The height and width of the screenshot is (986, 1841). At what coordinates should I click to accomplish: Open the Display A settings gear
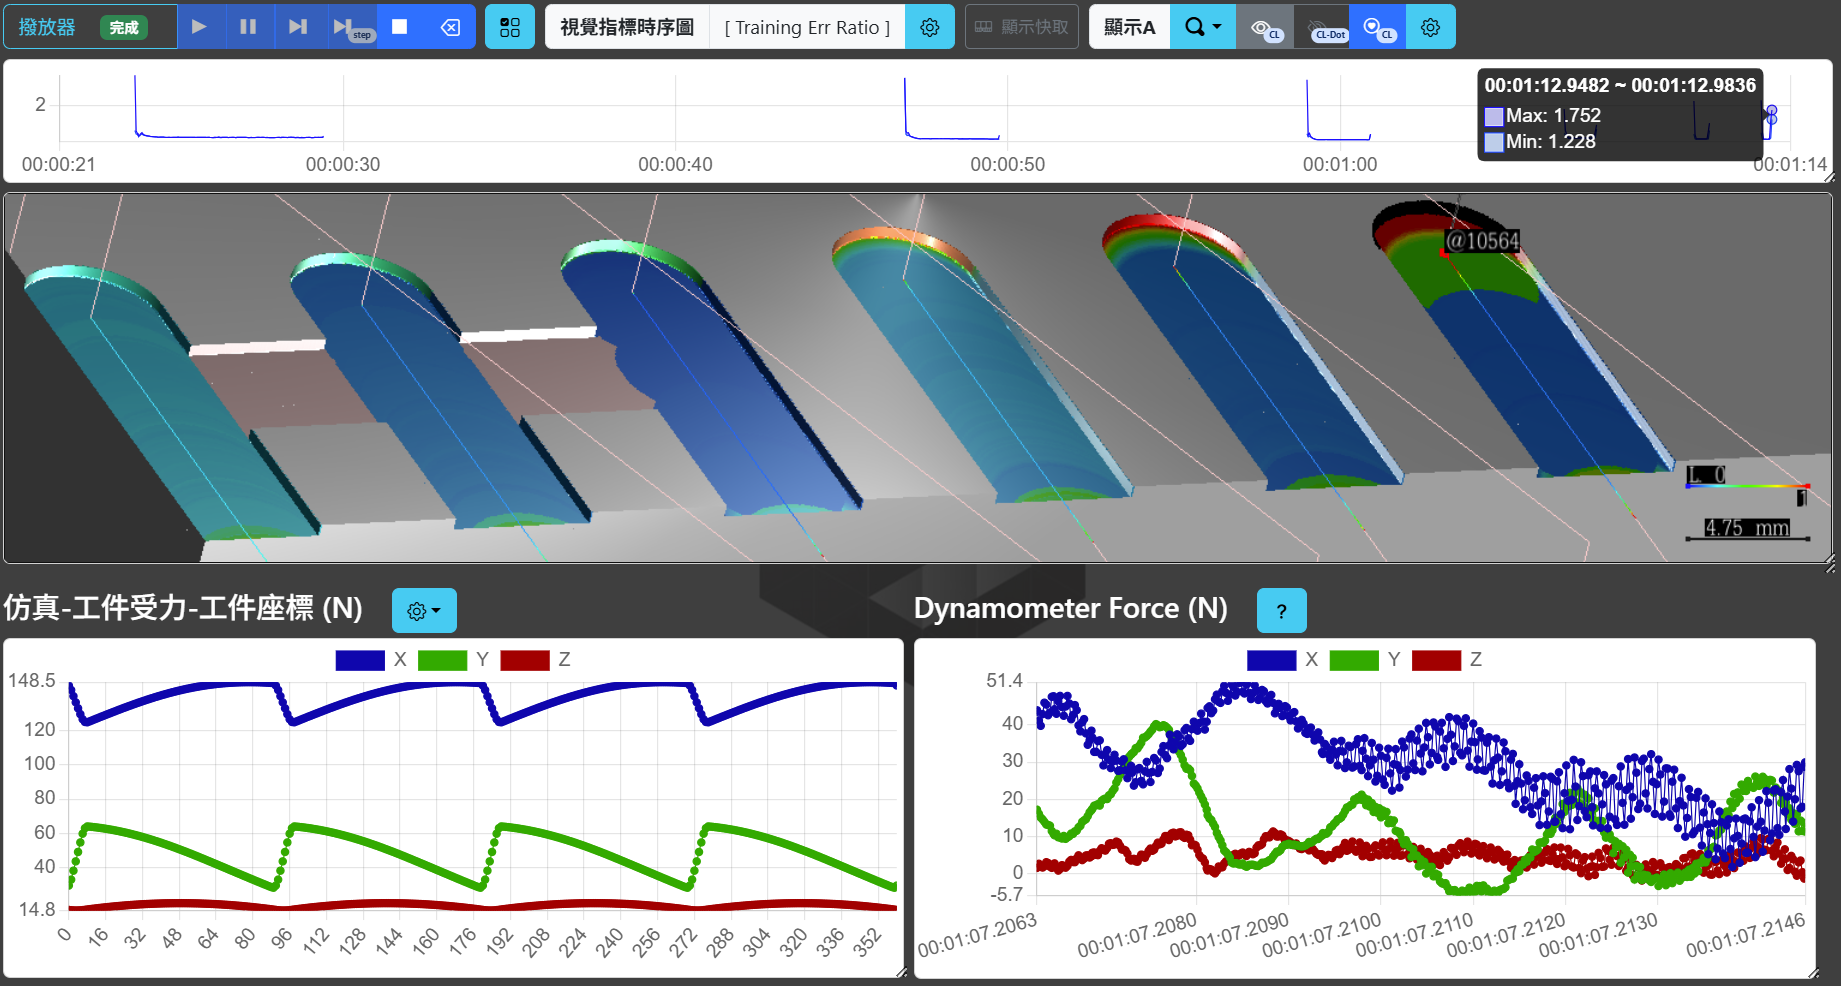[x=1430, y=27]
